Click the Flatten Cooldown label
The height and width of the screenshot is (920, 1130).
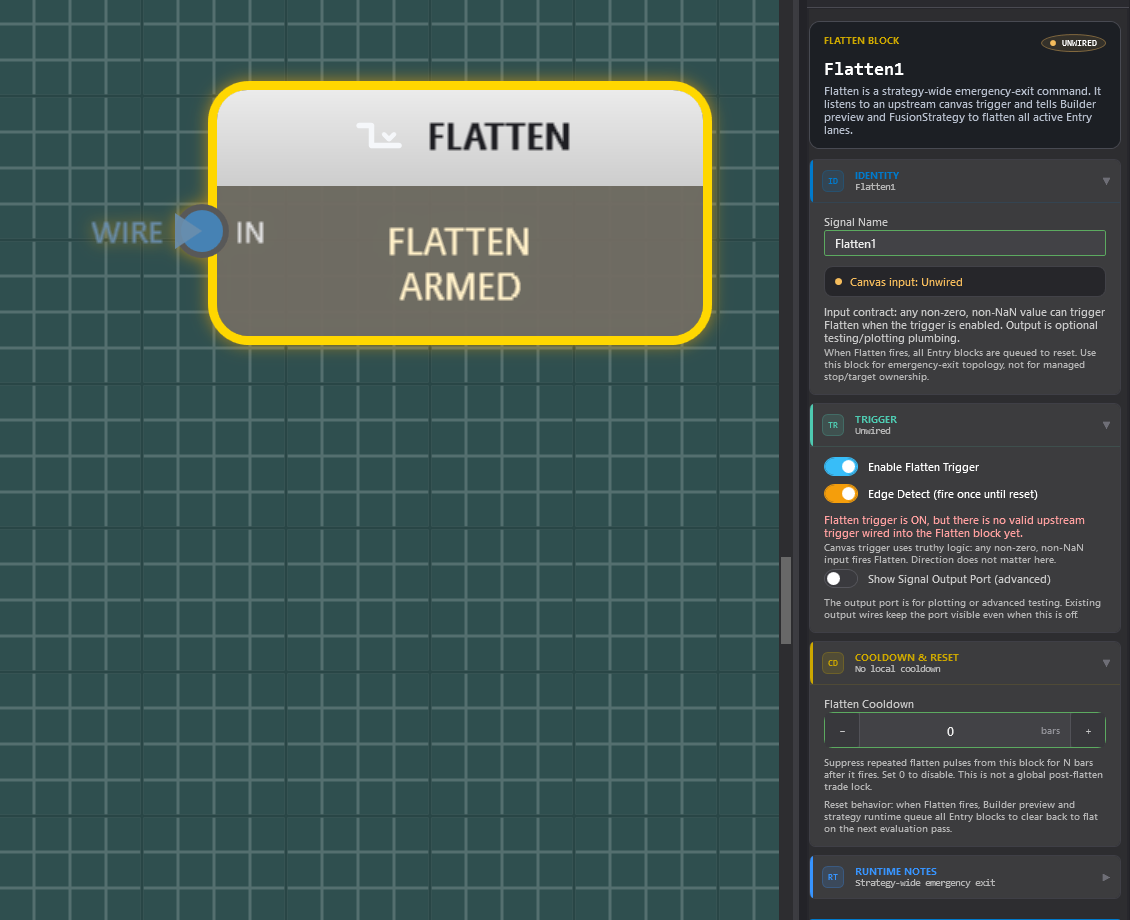pyautogui.click(x=868, y=704)
